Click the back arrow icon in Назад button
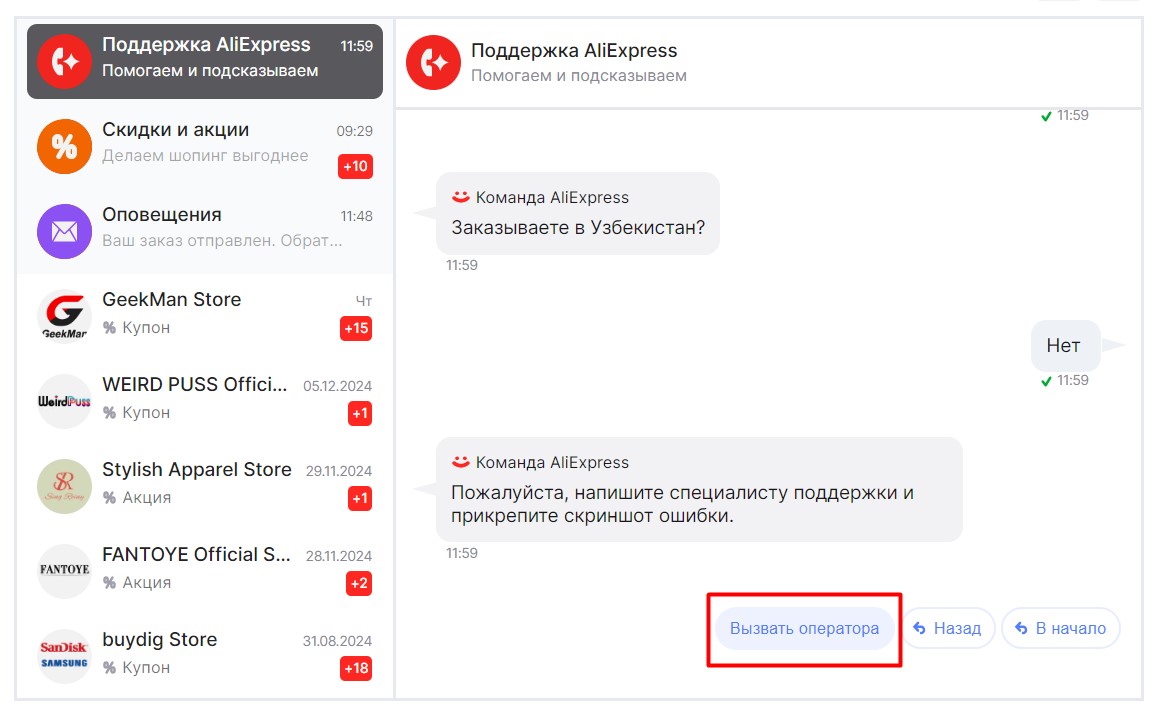 point(919,629)
